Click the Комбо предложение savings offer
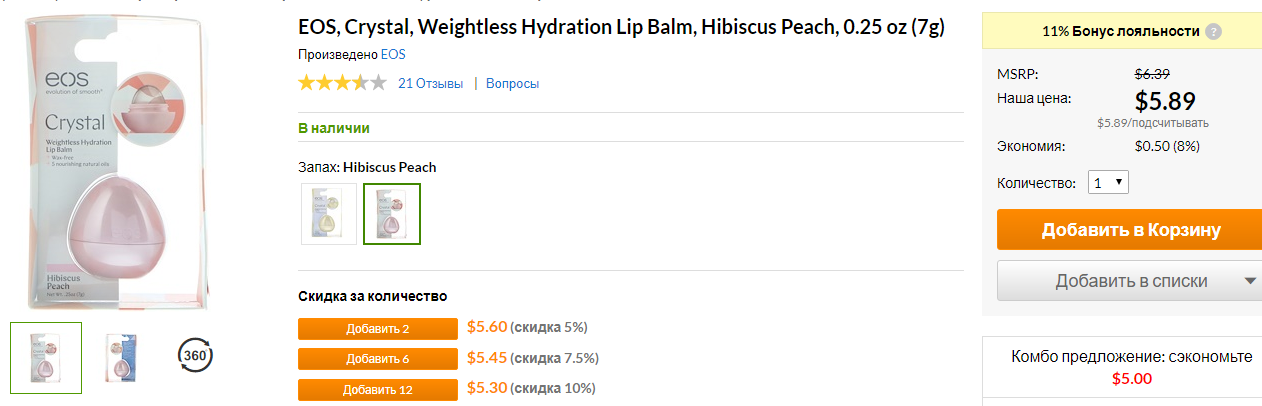 point(1131,367)
